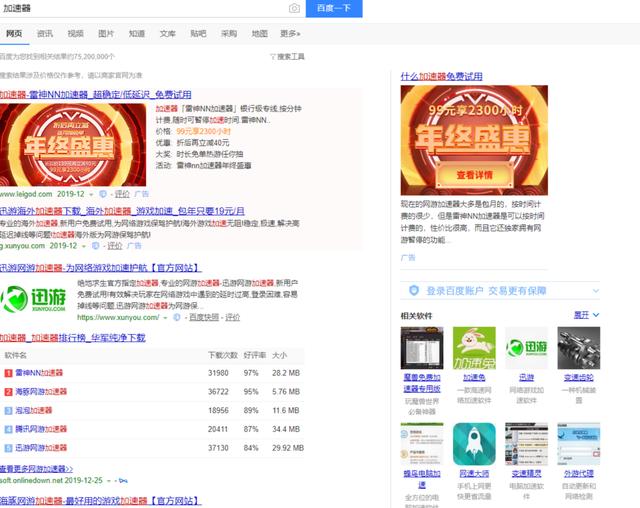Expand dropdown arrow next to g.xunyou.com 2019-12

84,246
